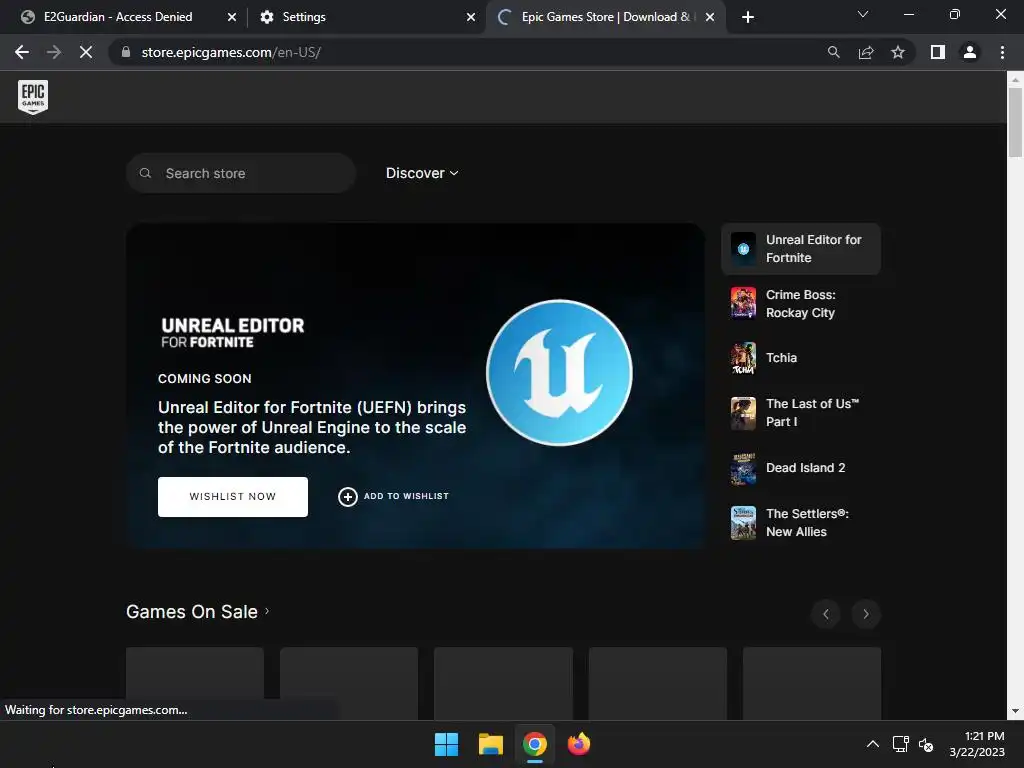Viewport: 1024px width, 768px height.
Task: Click the ADD TO WISHLIST label
Action: pyautogui.click(x=406, y=496)
